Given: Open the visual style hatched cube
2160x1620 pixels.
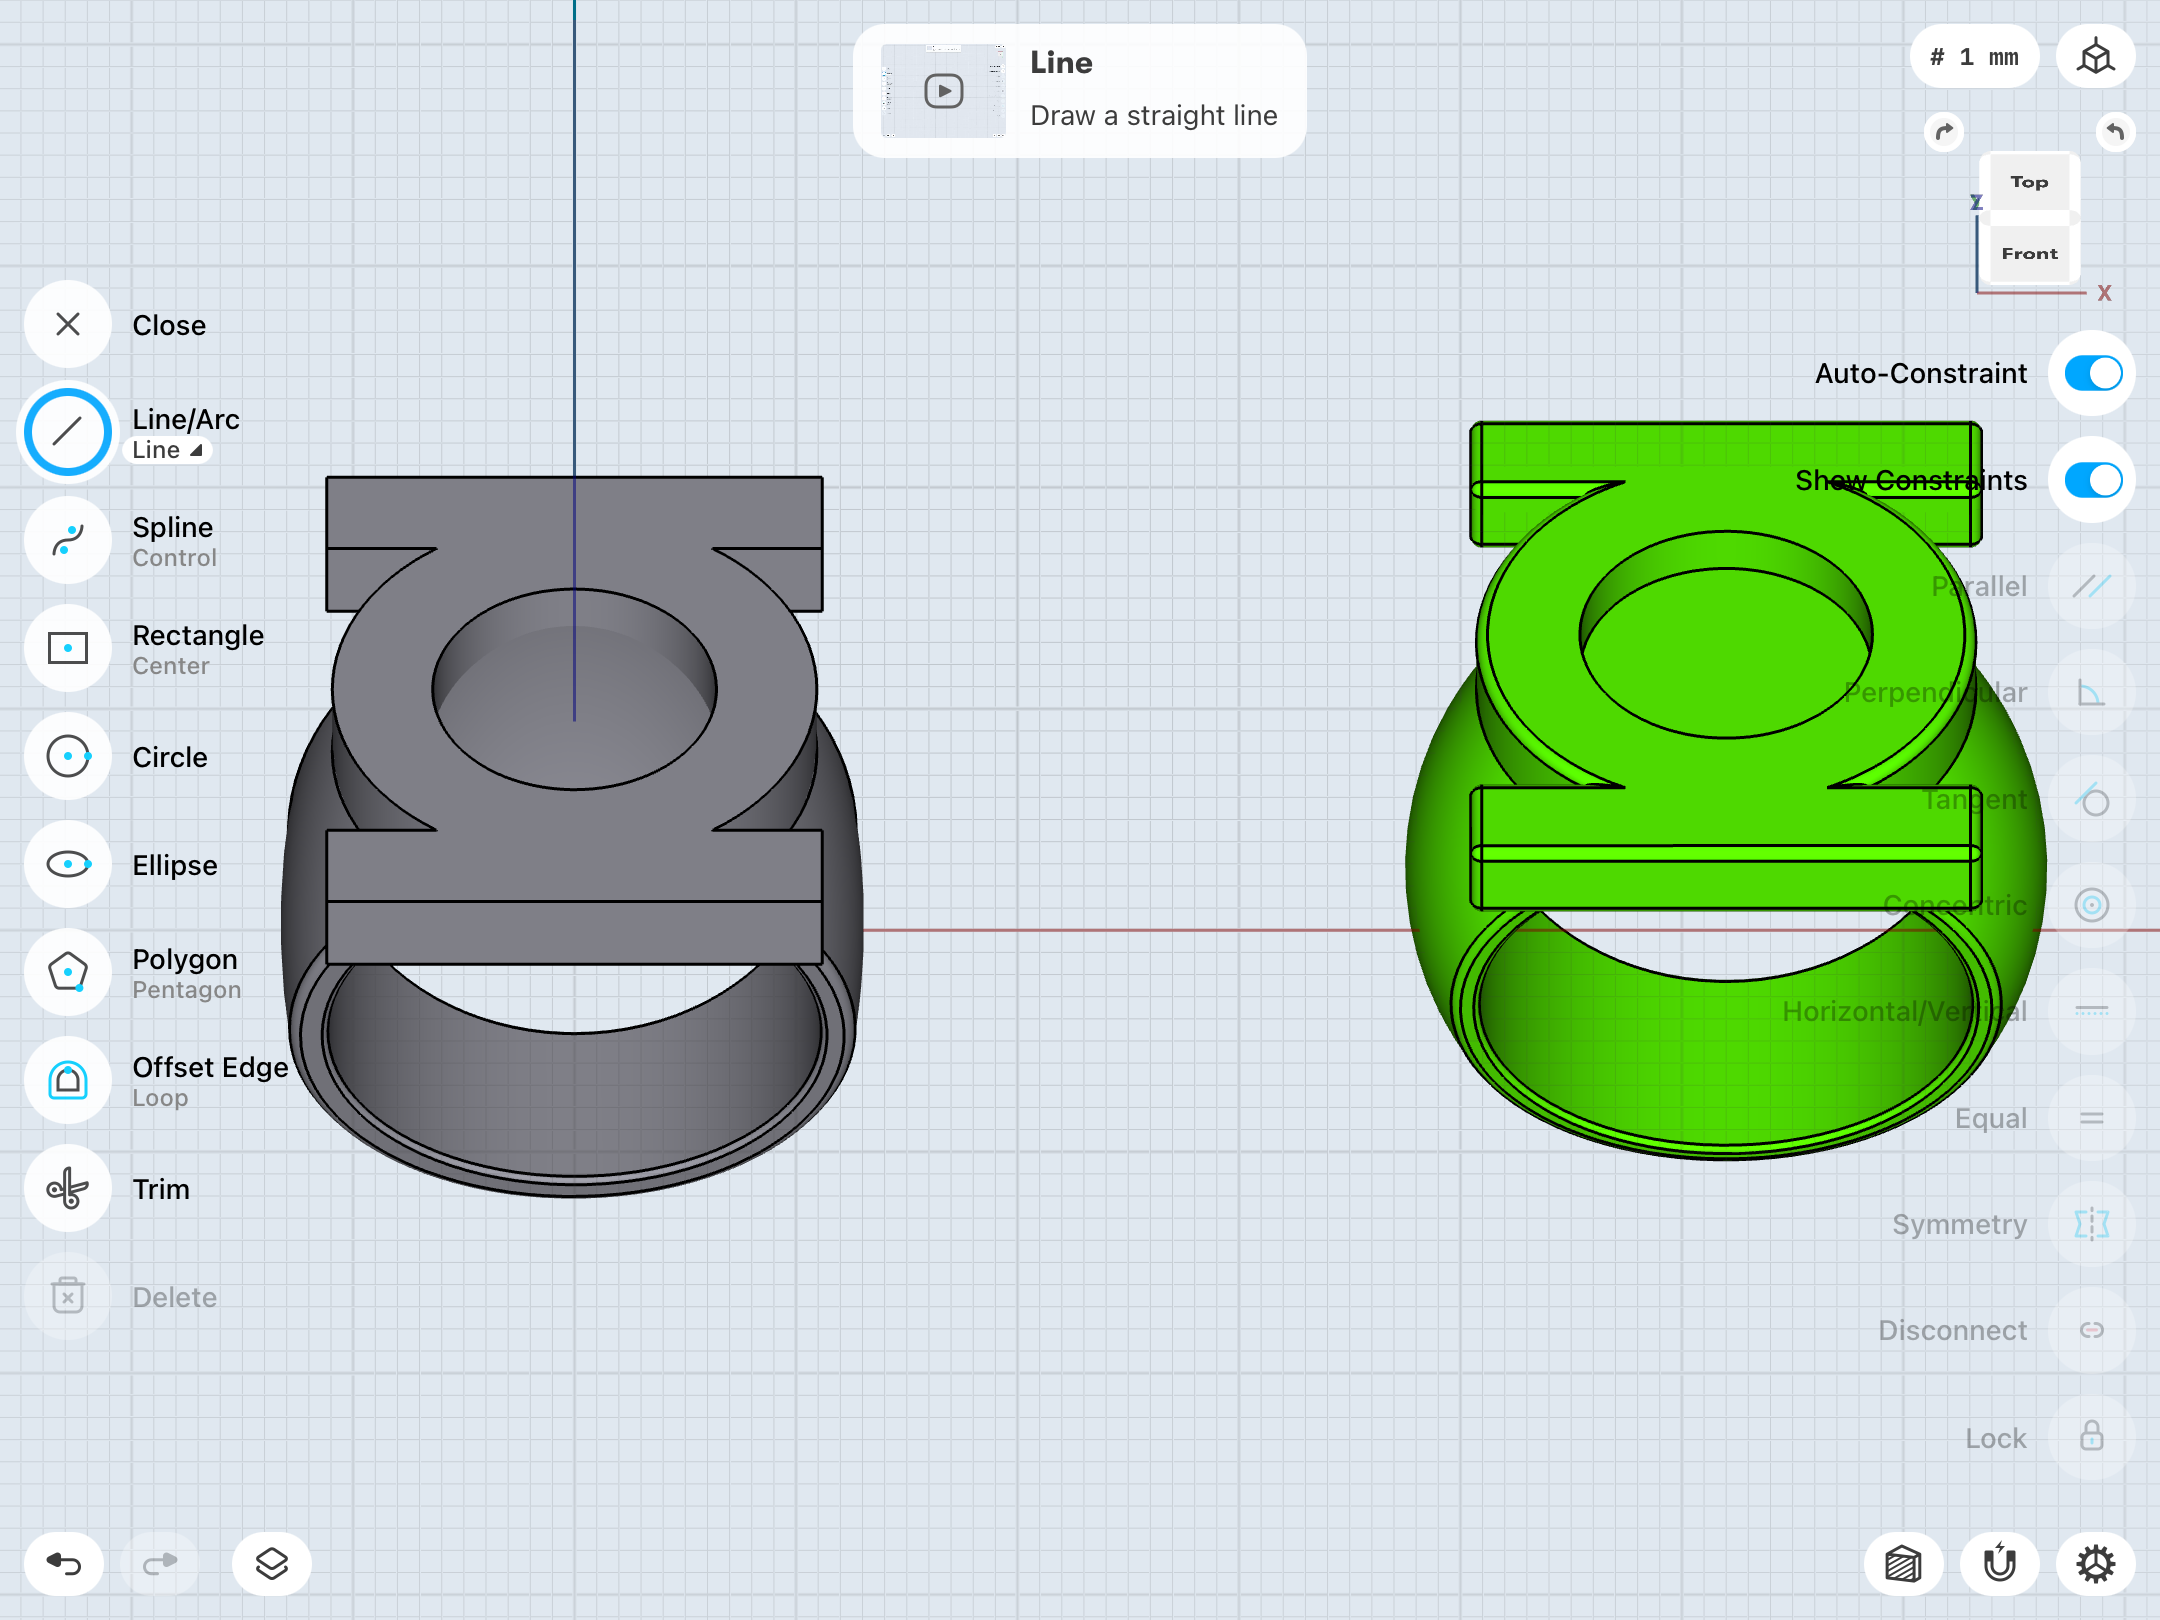Looking at the screenshot, I should click(1904, 1564).
